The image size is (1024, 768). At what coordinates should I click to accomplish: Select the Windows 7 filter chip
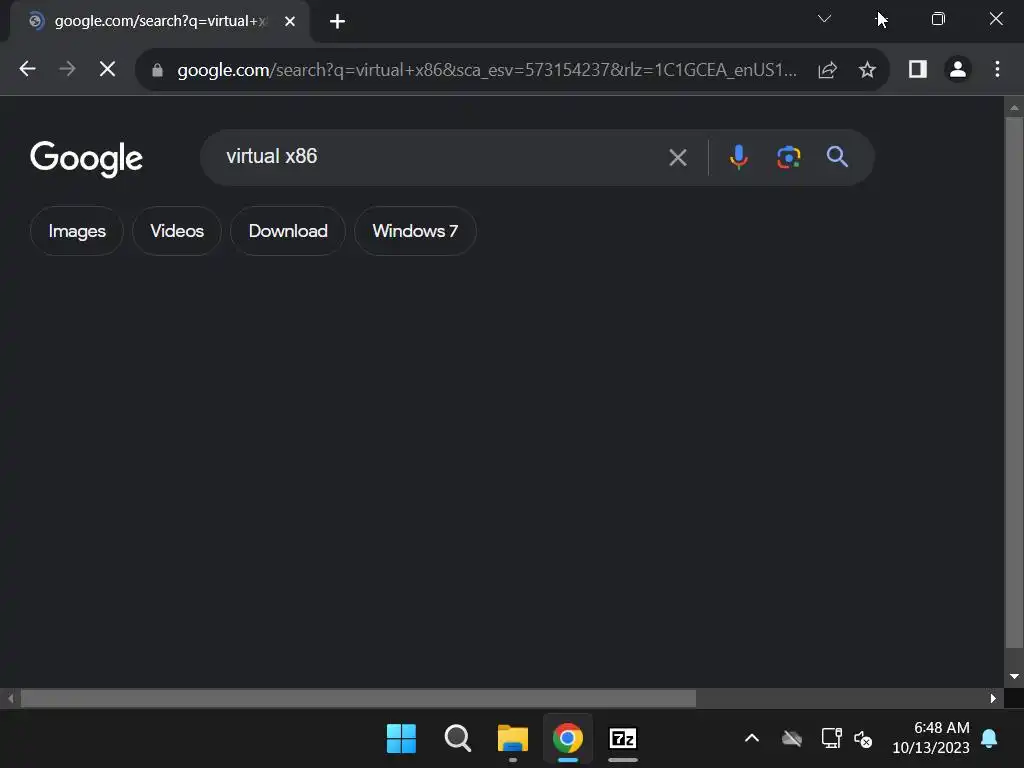[x=415, y=231]
